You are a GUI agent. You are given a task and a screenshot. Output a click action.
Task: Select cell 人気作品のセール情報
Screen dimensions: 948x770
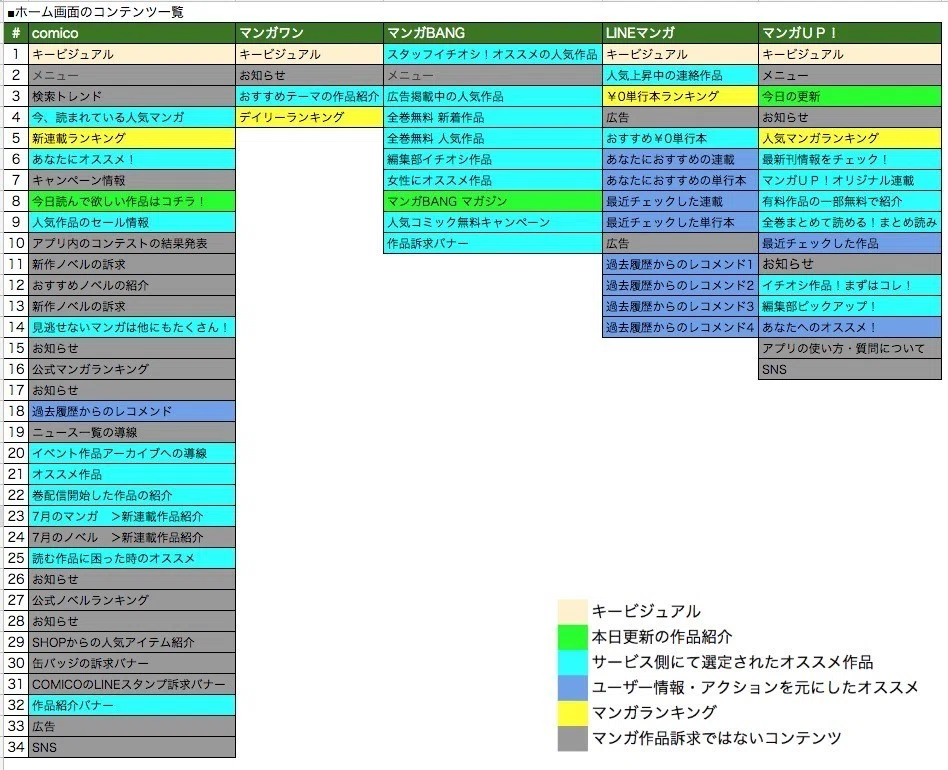click(132, 222)
